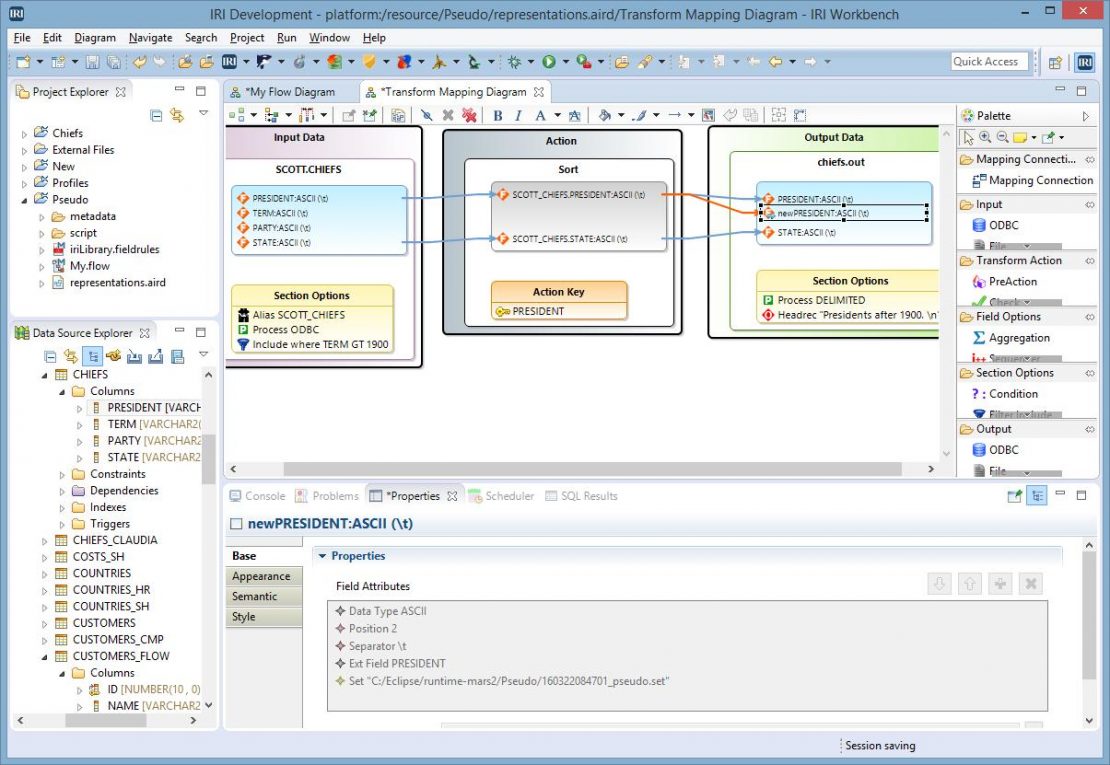Collapse the CHIEFS table node
Image resolution: width=1110 pixels, height=765 pixels.
pyautogui.click(x=45, y=375)
